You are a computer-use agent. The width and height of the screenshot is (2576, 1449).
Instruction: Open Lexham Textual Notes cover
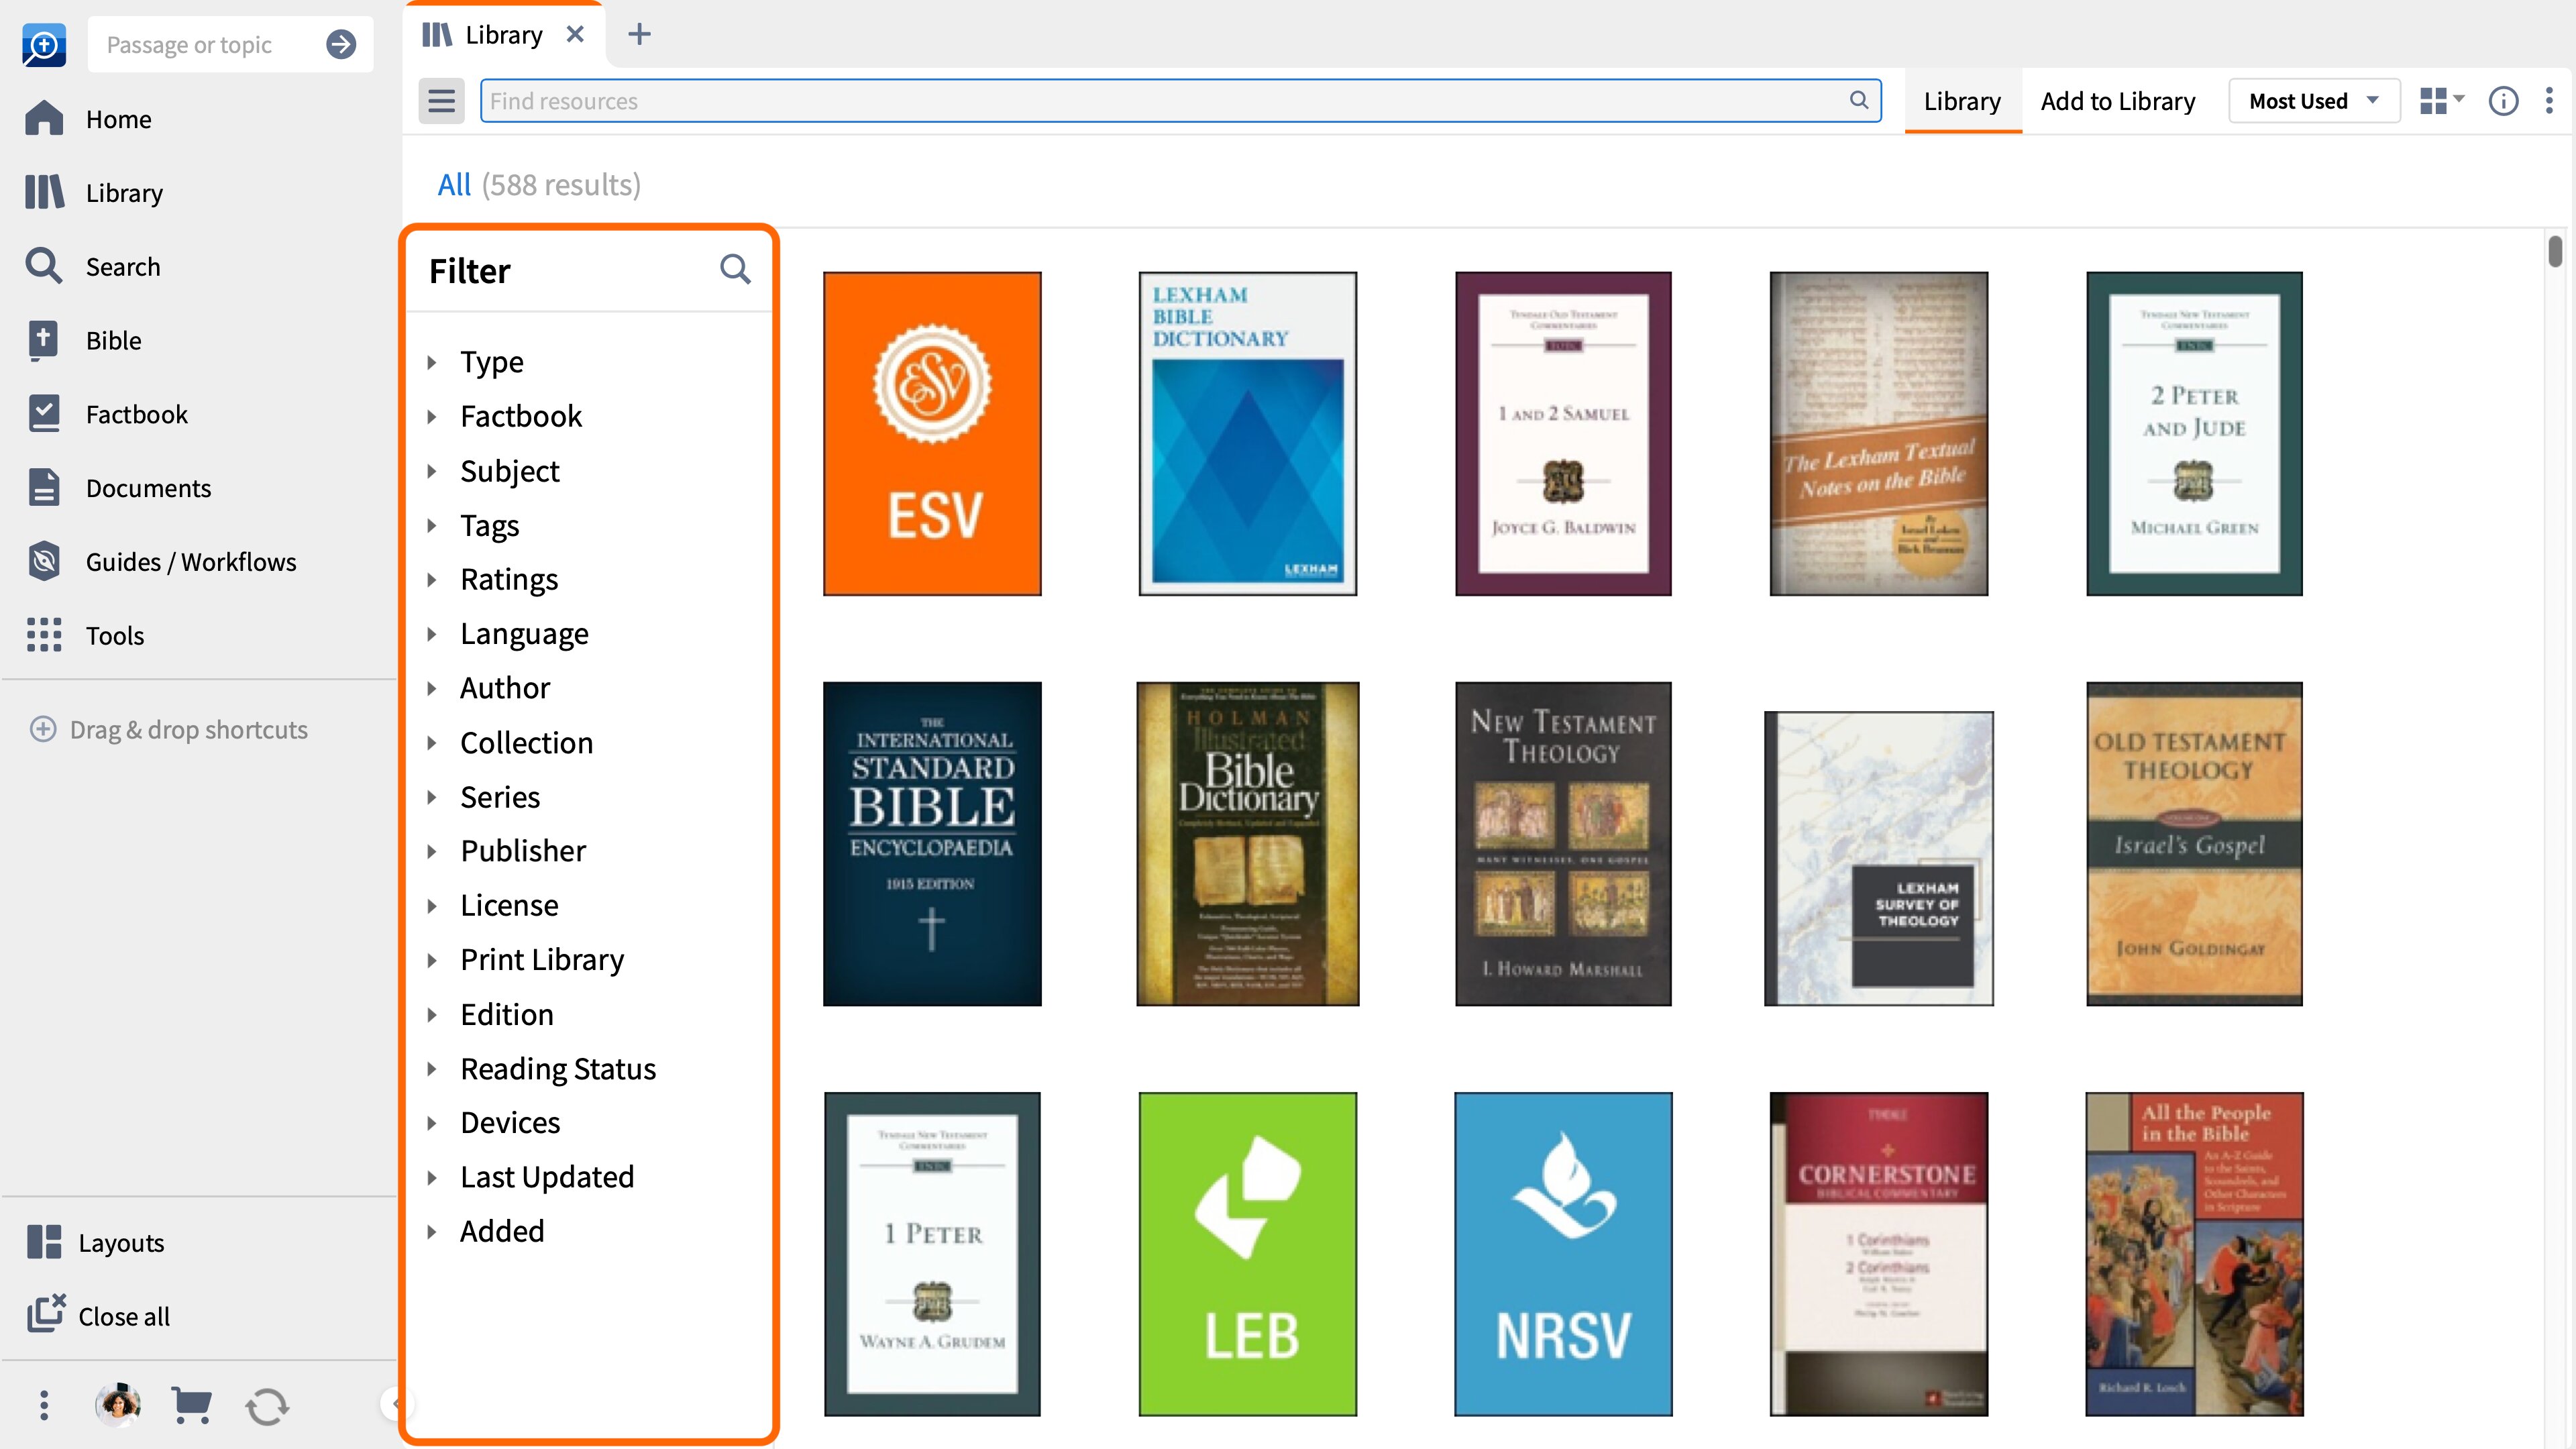pyautogui.click(x=1879, y=433)
